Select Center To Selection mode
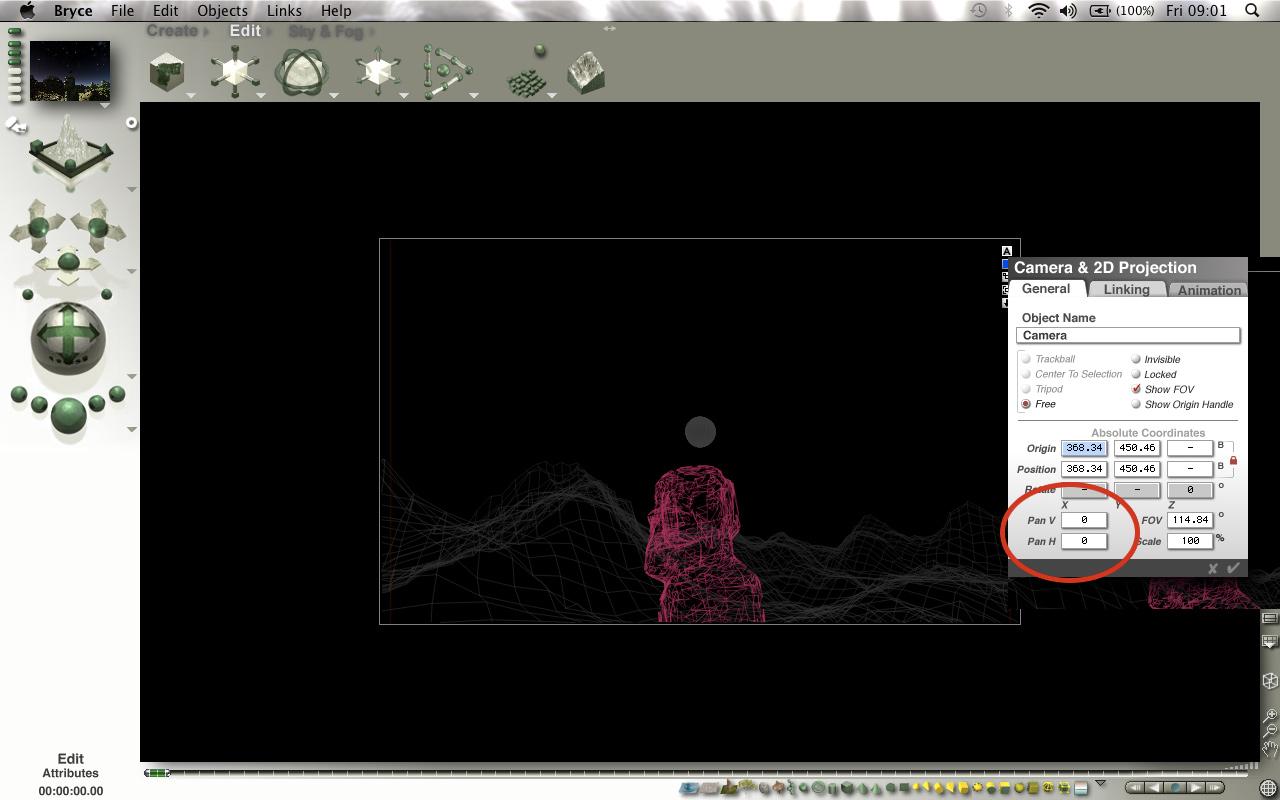The width and height of the screenshot is (1280, 800). coord(1026,374)
